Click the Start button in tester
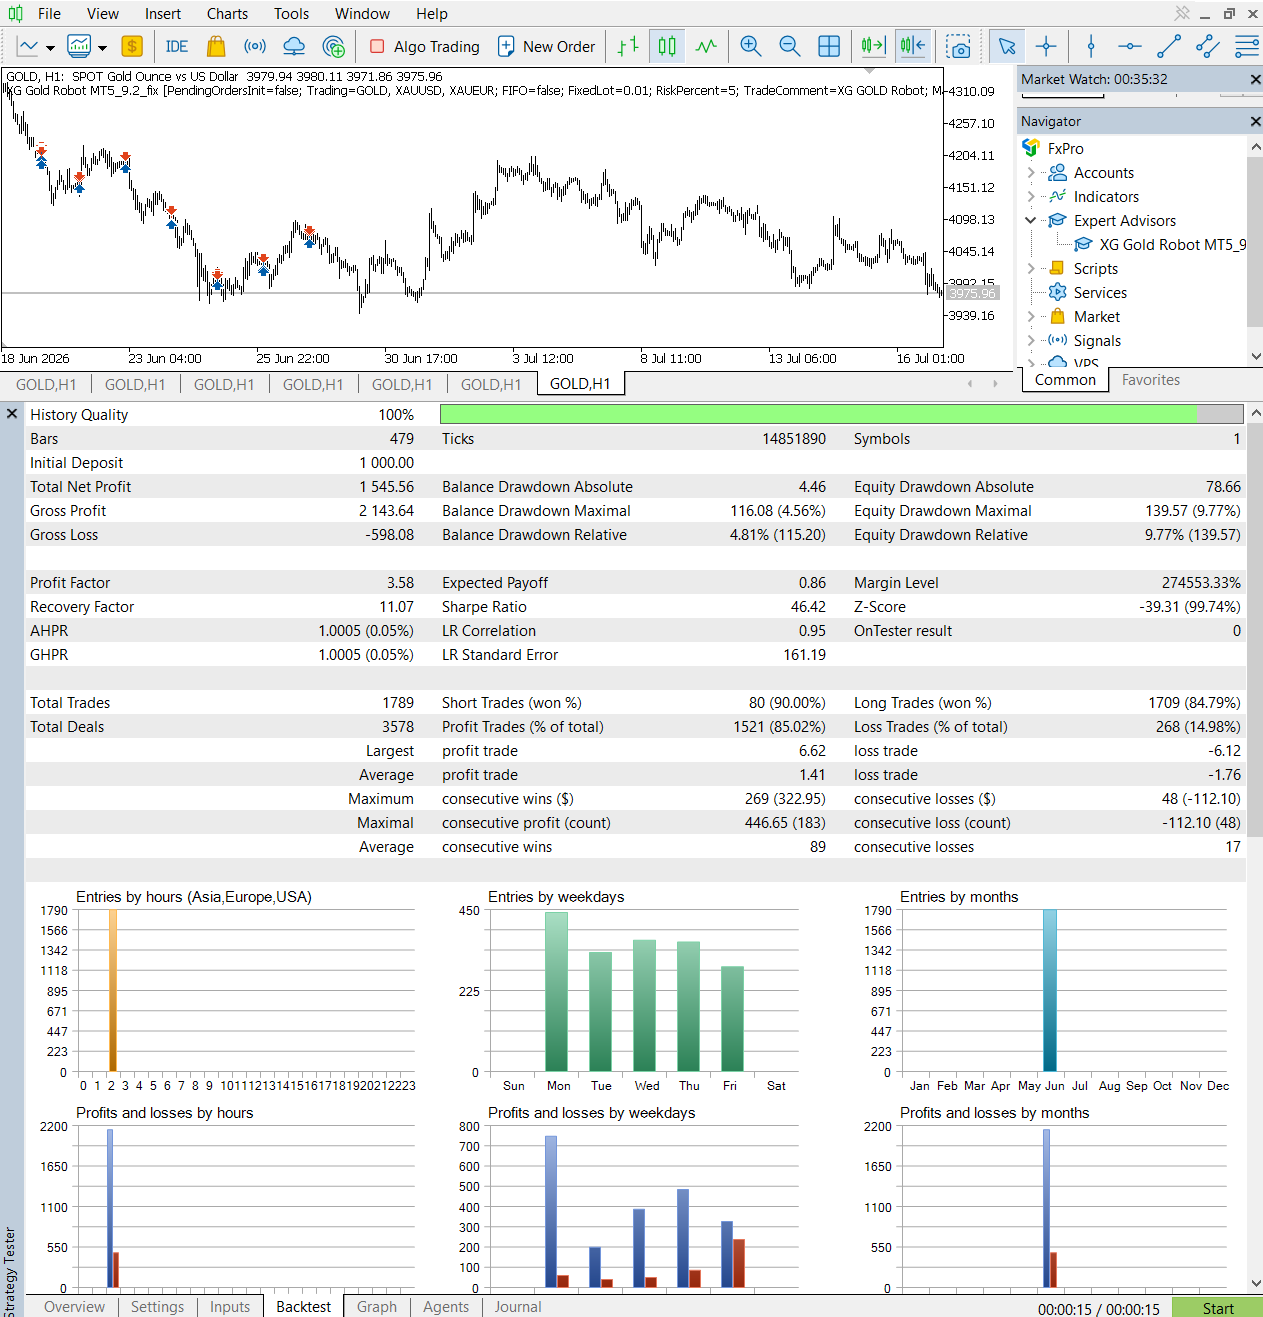Screen dimensions: 1263x1317 pyautogui.click(x=1217, y=1308)
